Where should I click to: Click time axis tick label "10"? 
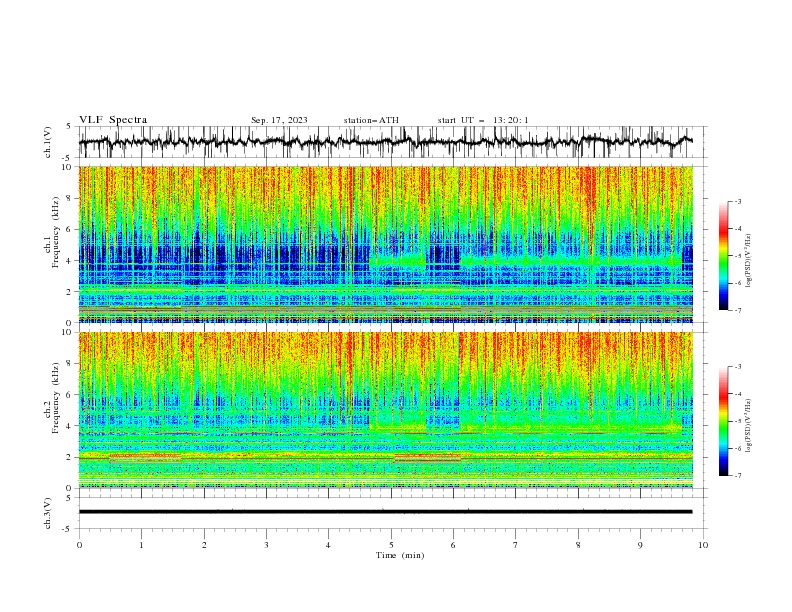(703, 545)
